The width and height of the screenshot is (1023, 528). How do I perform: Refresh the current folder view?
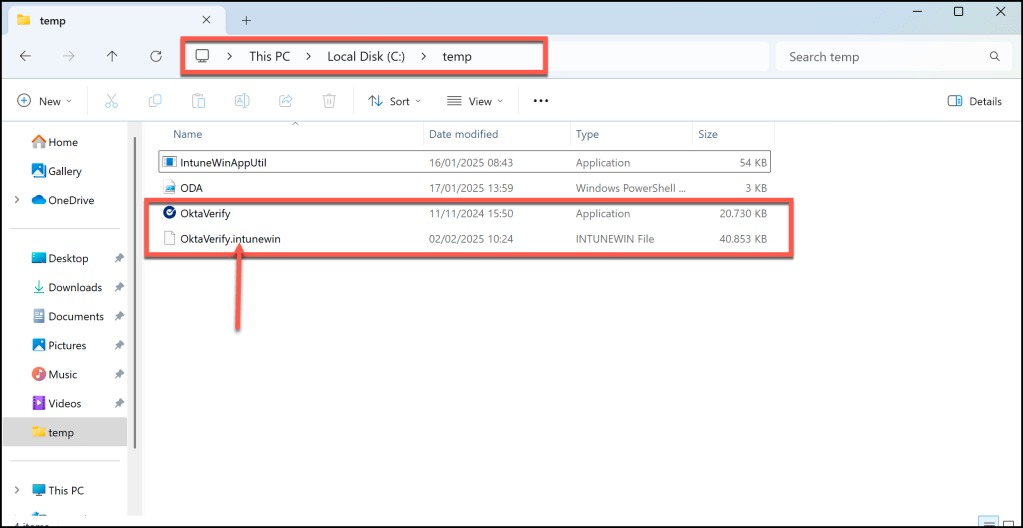156,57
